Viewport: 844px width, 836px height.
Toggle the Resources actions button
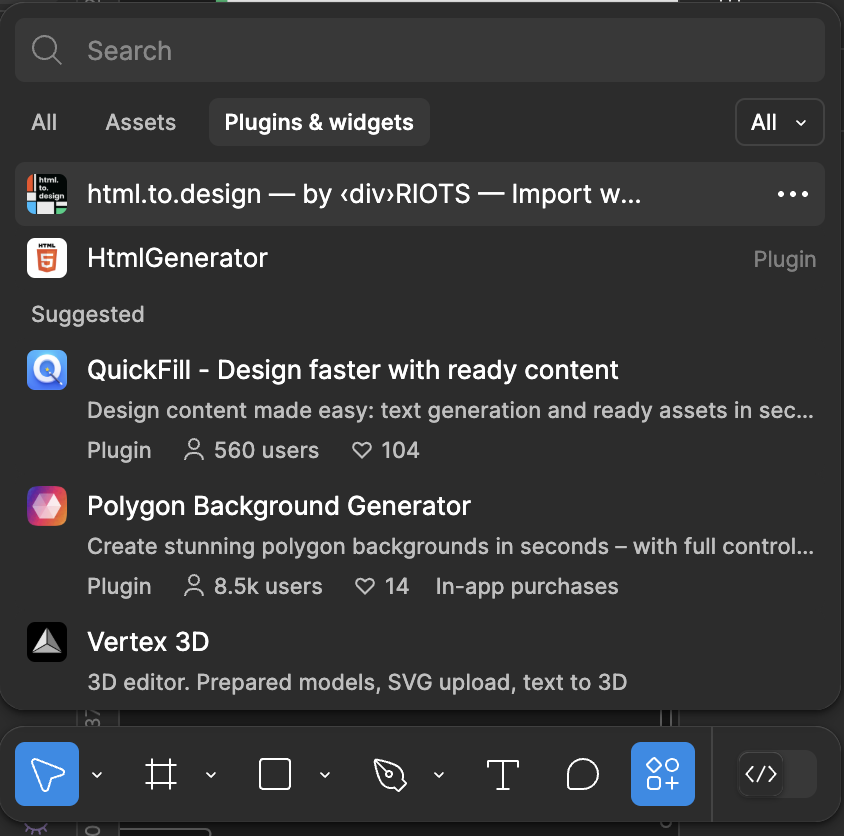663,774
